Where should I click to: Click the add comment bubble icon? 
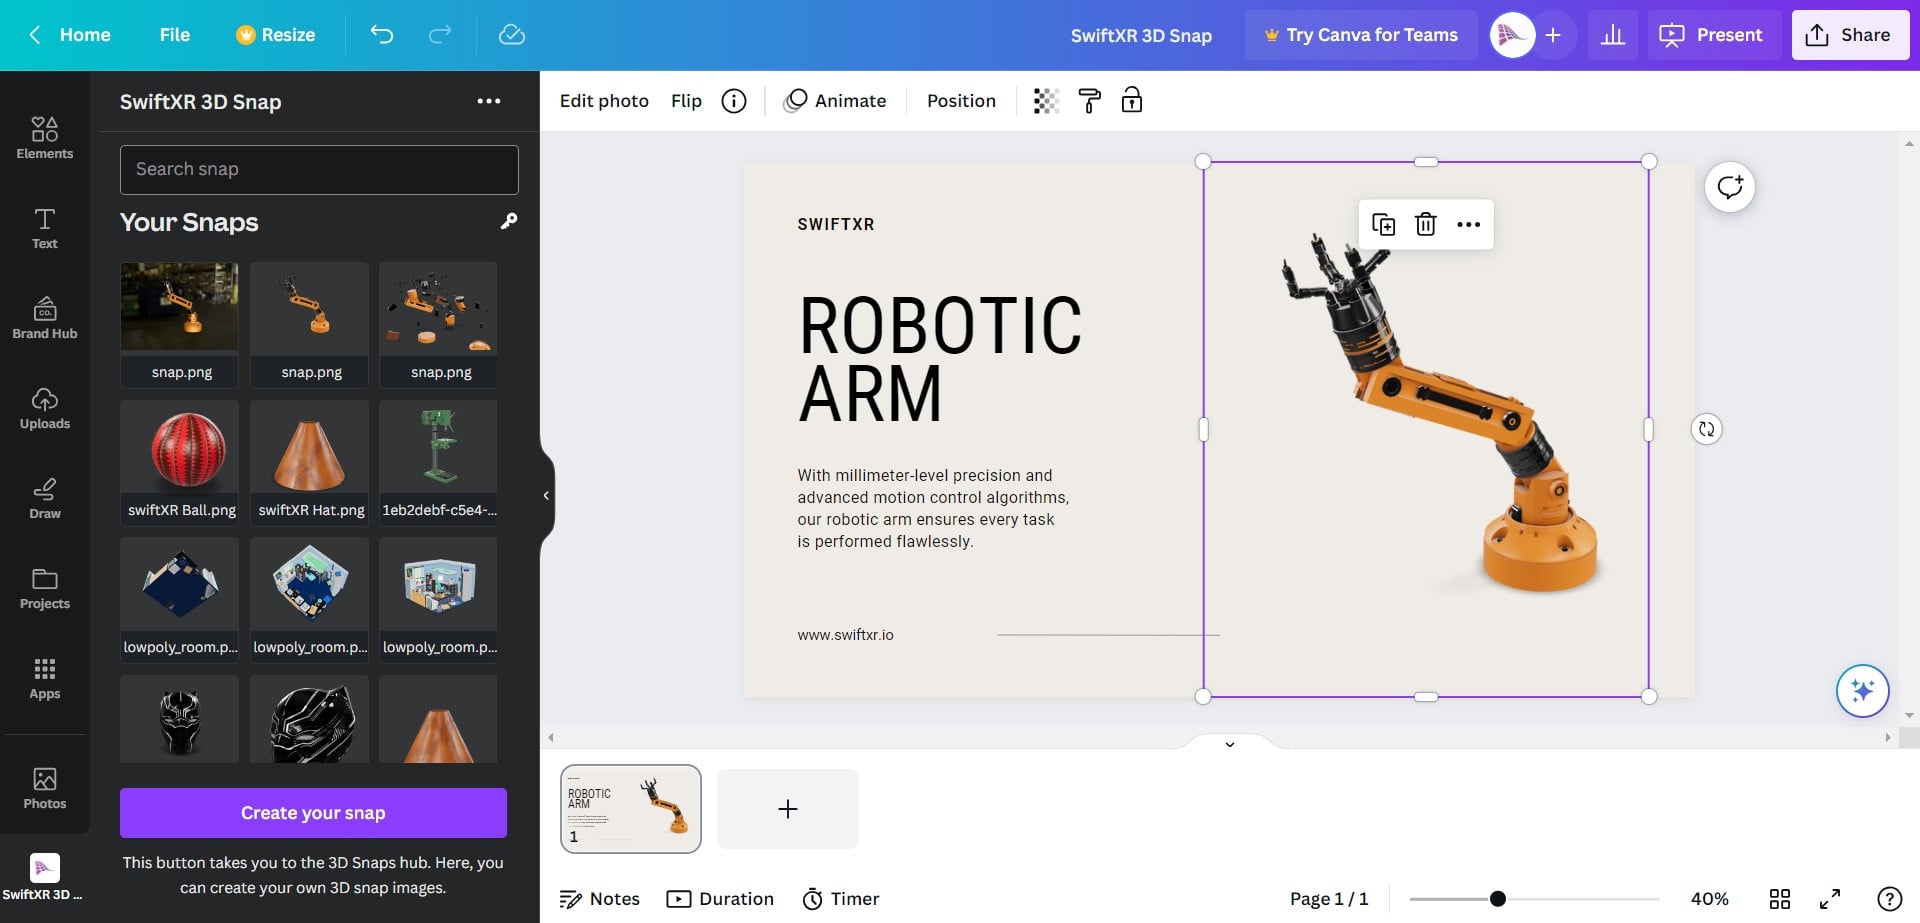tap(1730, 187)
